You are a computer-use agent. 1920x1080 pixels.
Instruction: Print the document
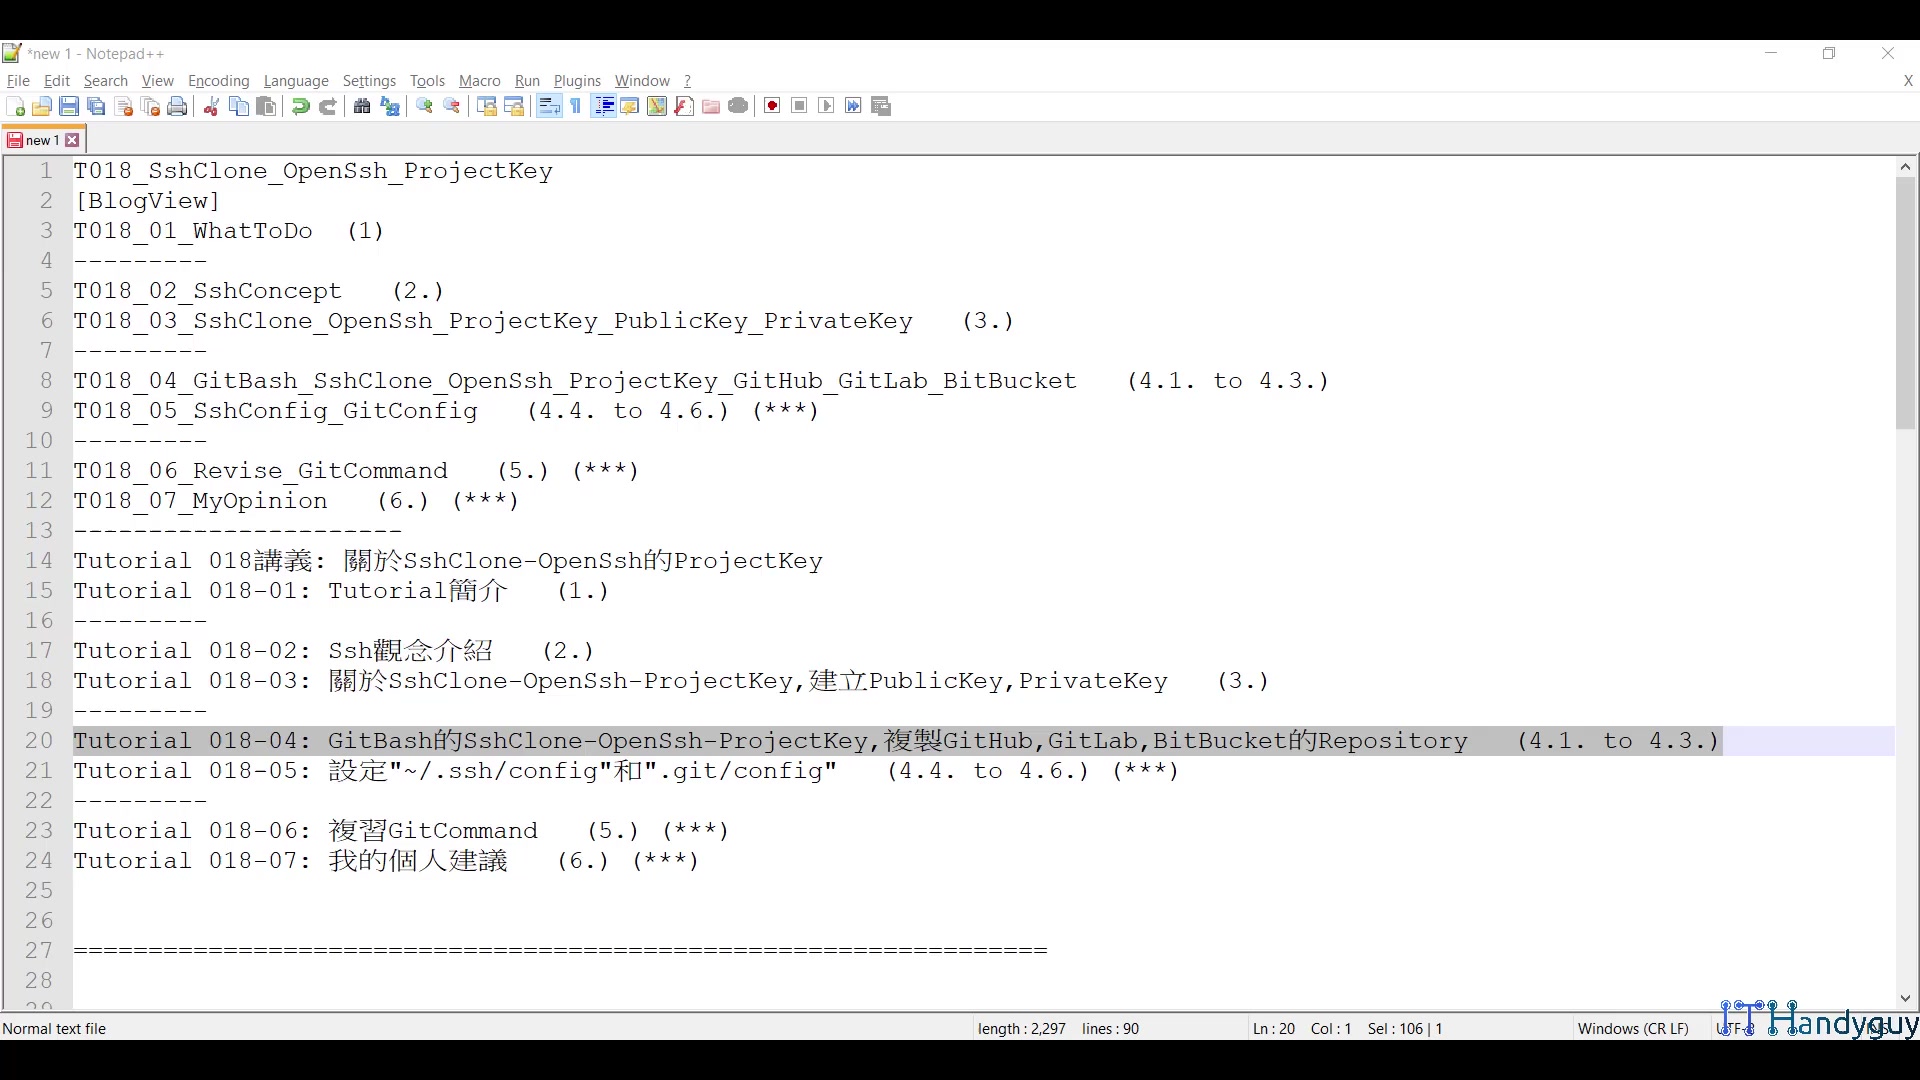(177, 106)
